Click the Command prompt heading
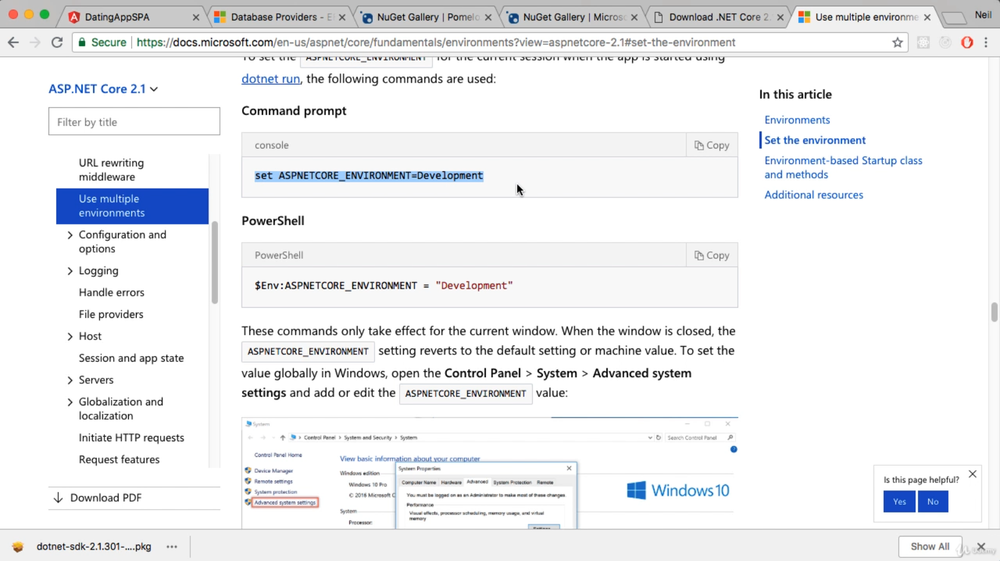The width and height of the screenshot is (1000, 561). (x=293, y=111)
